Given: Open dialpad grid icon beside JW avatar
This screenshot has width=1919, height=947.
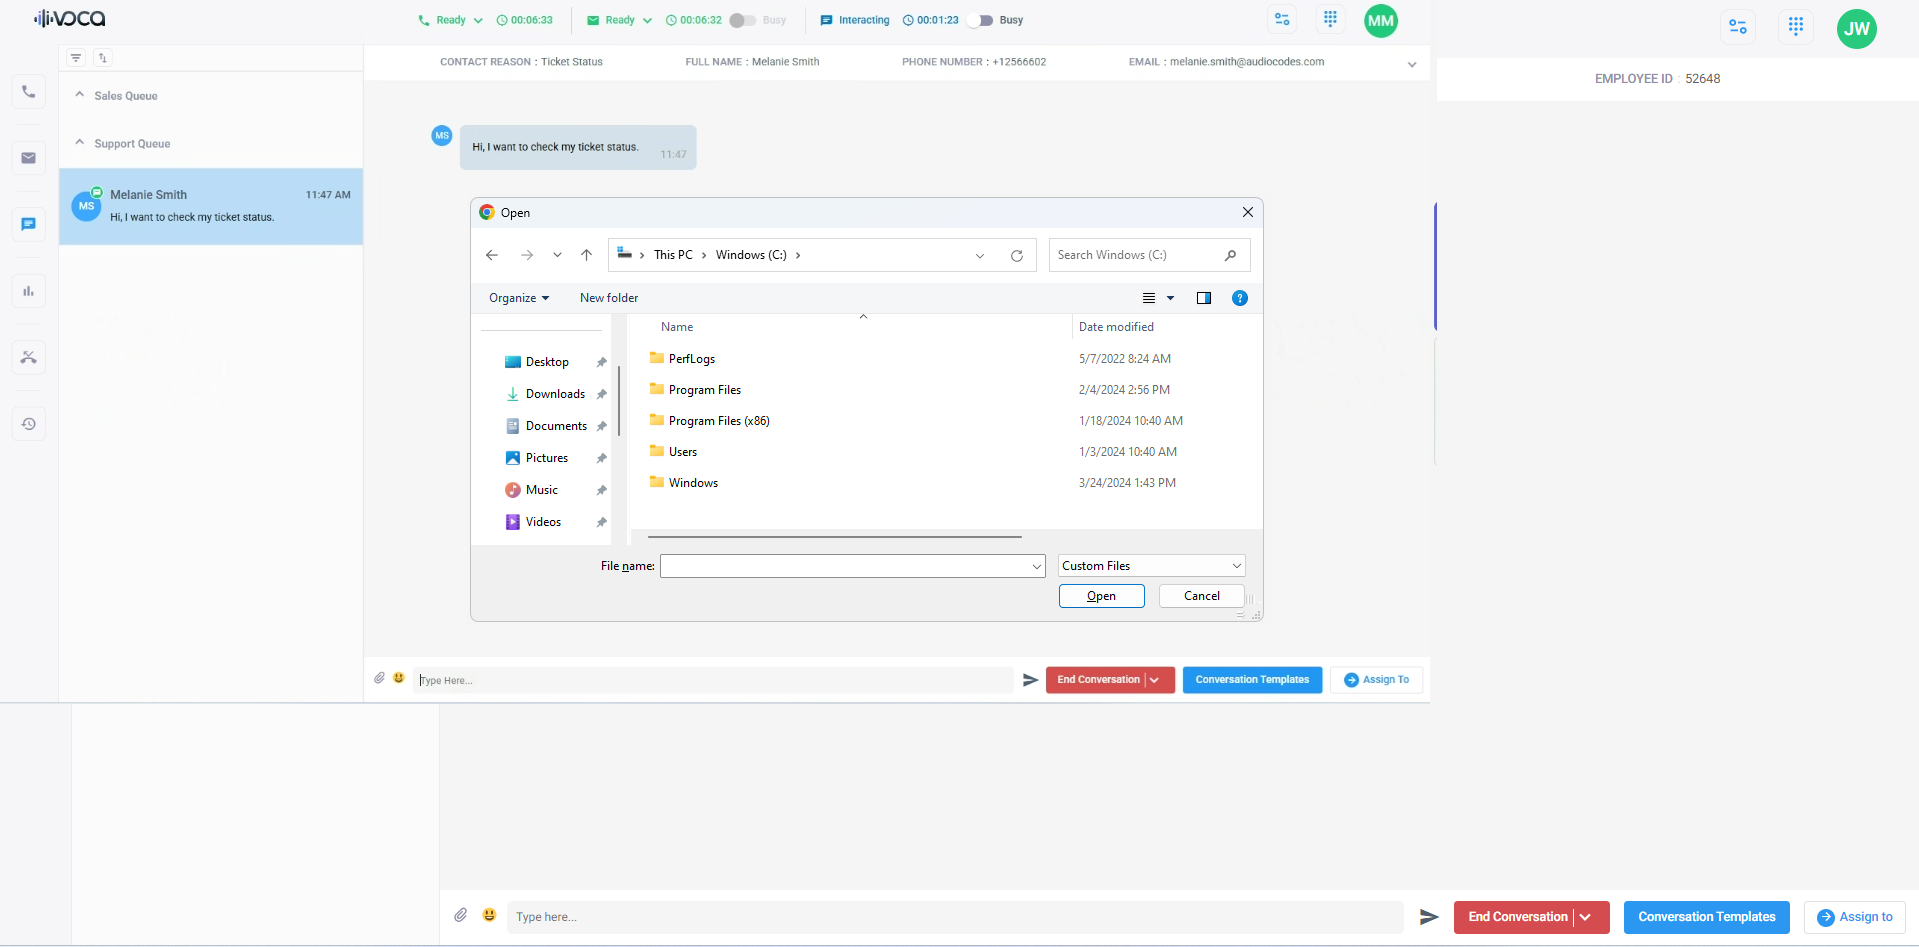Looking at the screenshot, I should (1796, 27).
